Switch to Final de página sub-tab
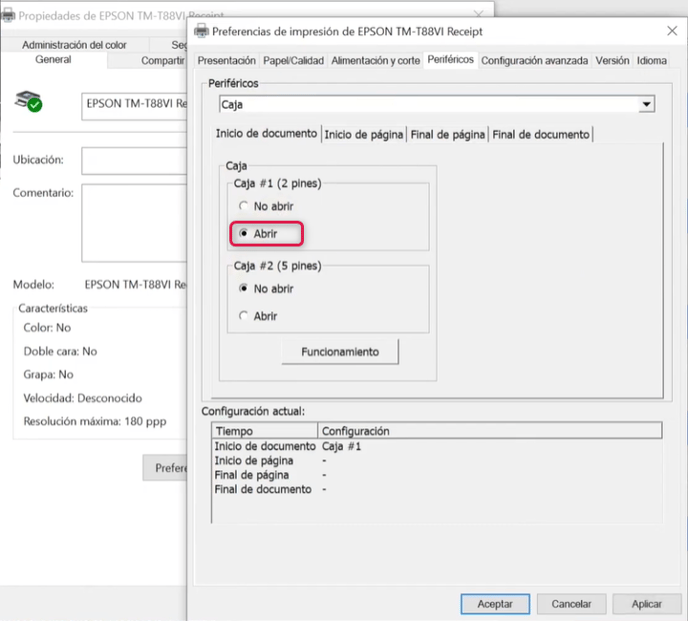This screenshot has width=688, height=621. click(x=448, y=134)
